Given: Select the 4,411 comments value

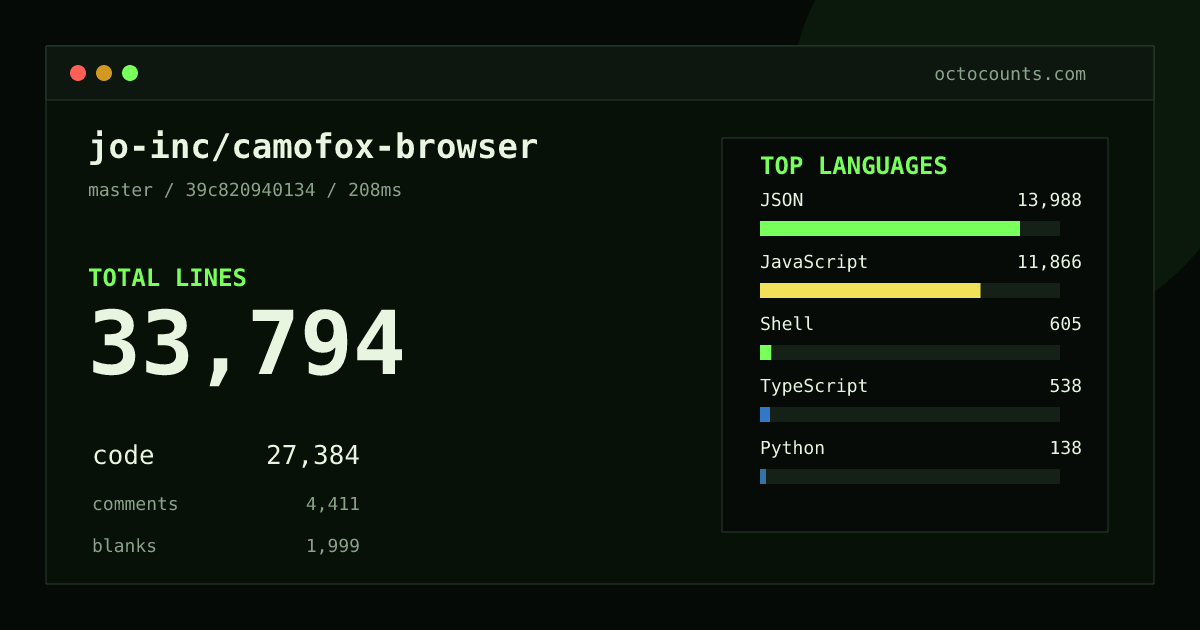Looking at the screenshot, I should click(333, 504).
